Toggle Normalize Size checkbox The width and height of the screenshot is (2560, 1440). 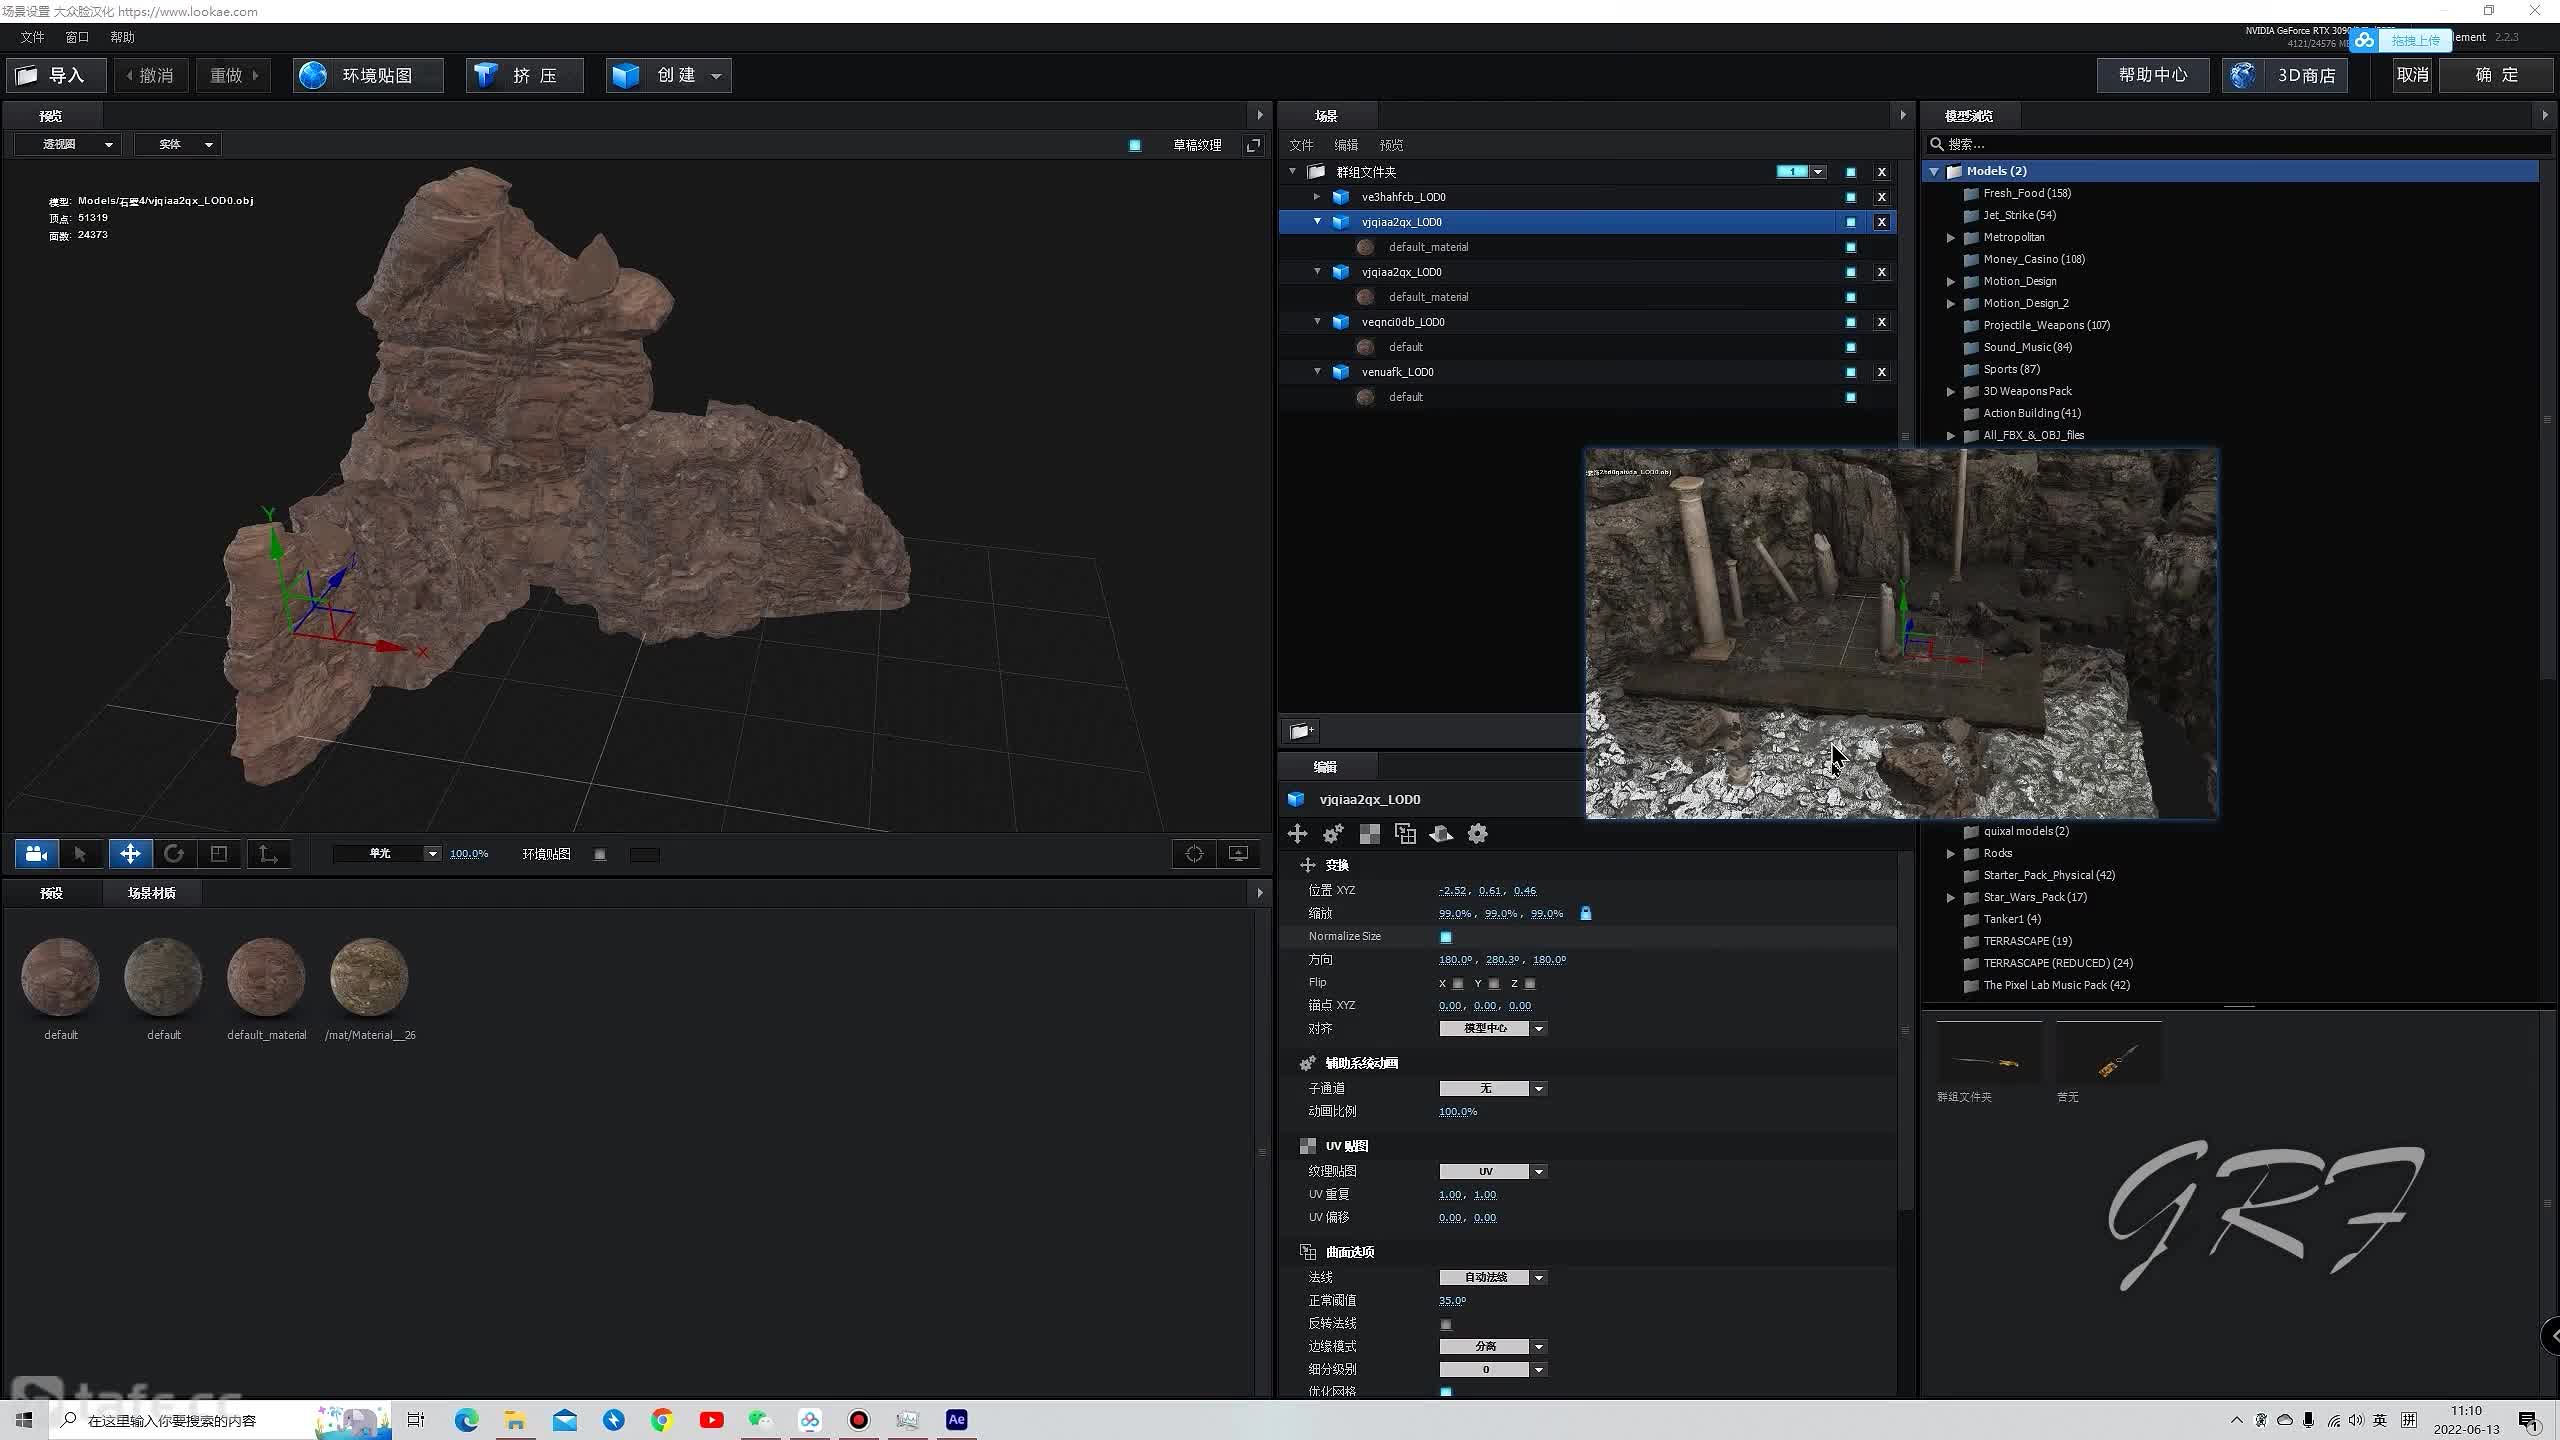click(1446, 937)
